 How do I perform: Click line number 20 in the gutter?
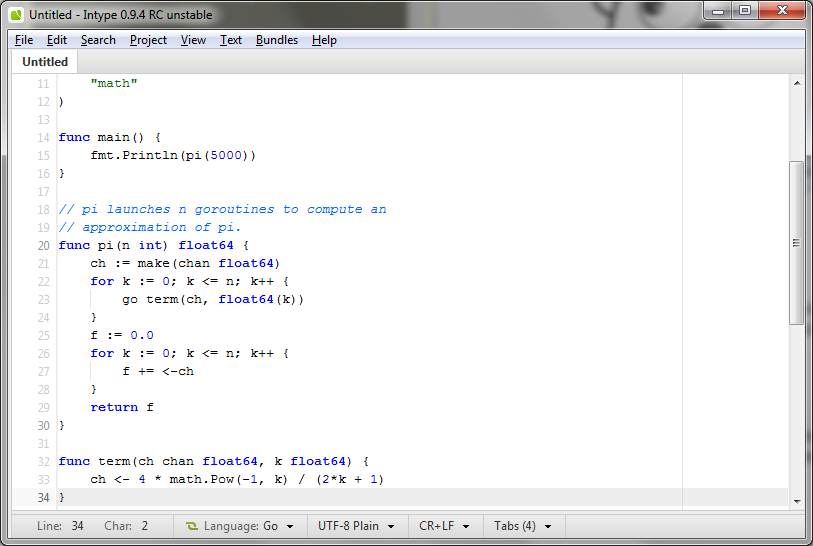click(43, 245)
